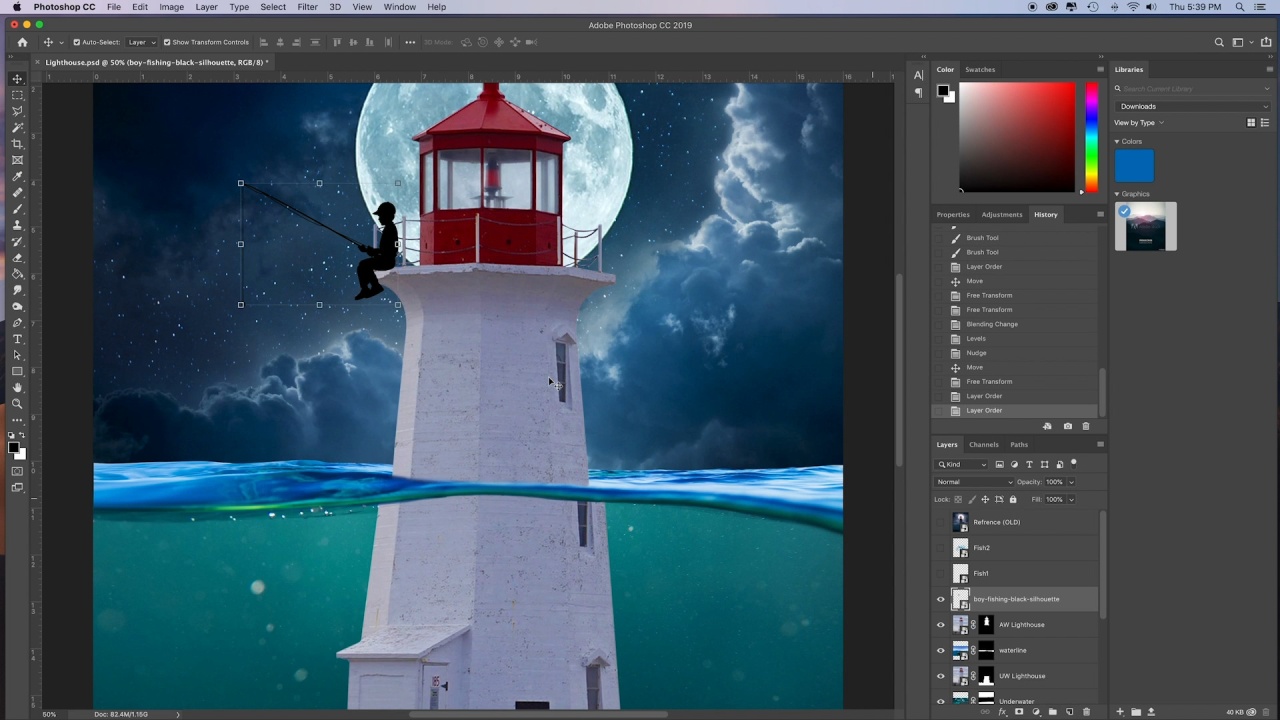Open the Auto-Select Layer dropdown
This screenshot has height=720, width=1280.
pos(139,42)
